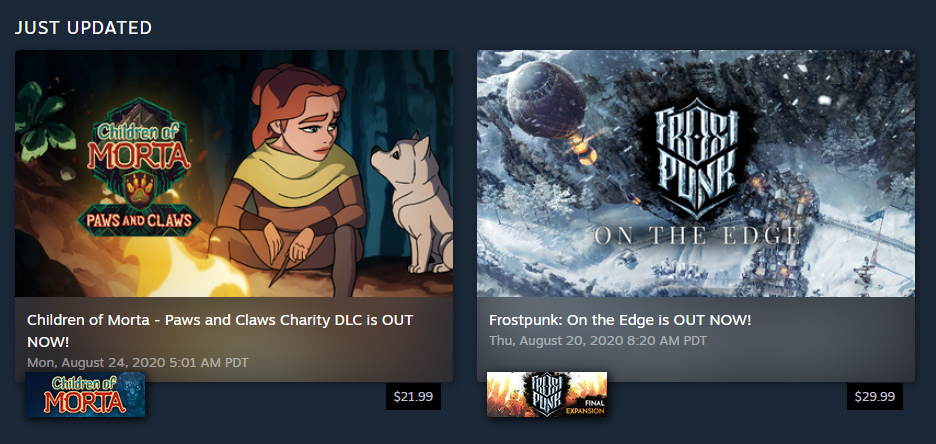
Task: Open the Paws and Claws Charity DLC headline
Action: click(220, 331)
